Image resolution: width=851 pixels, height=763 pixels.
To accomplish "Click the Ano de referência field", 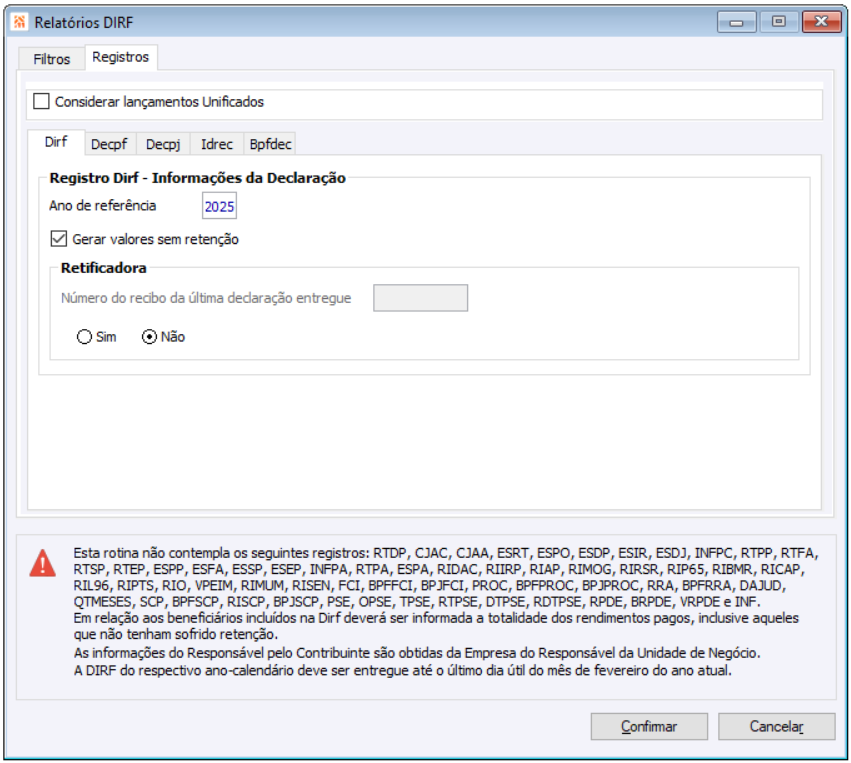I will pos(219,206).
